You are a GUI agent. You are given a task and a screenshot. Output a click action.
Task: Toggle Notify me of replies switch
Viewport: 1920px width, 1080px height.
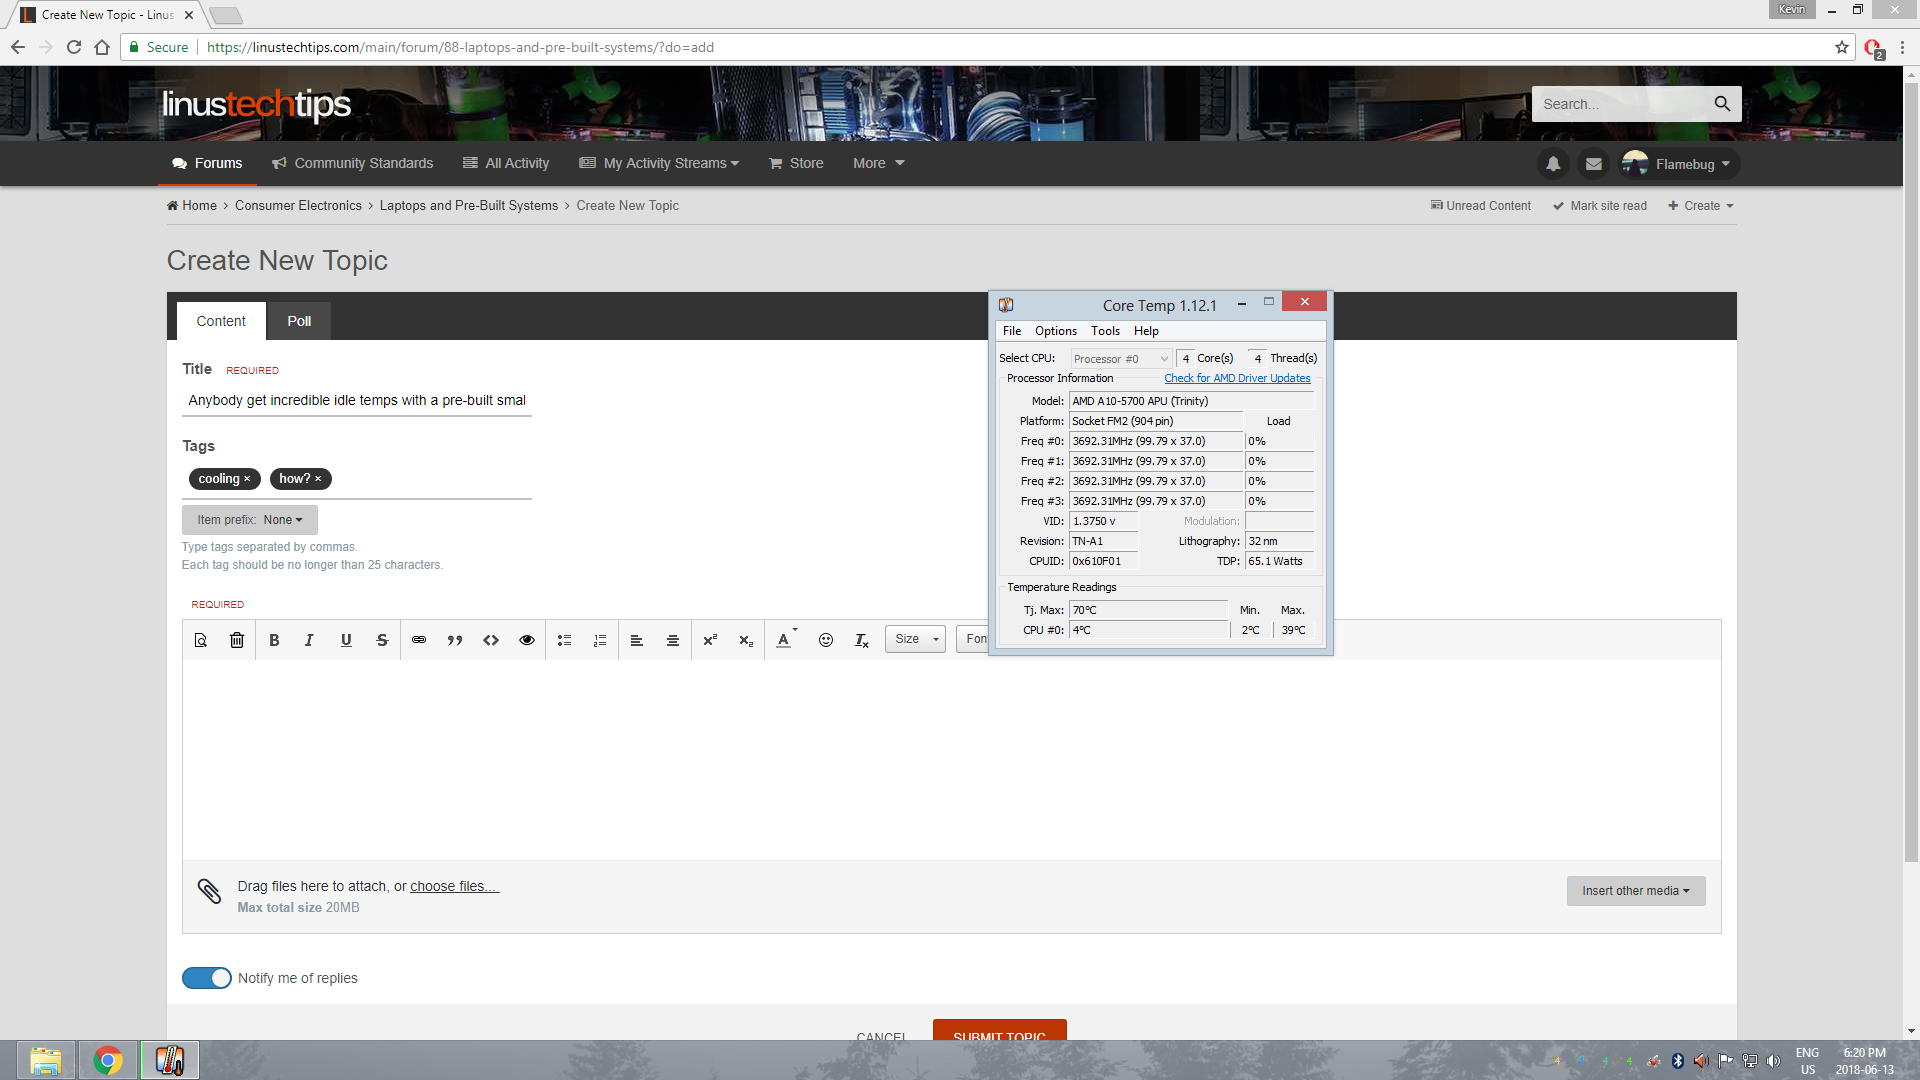click(207, 978)
